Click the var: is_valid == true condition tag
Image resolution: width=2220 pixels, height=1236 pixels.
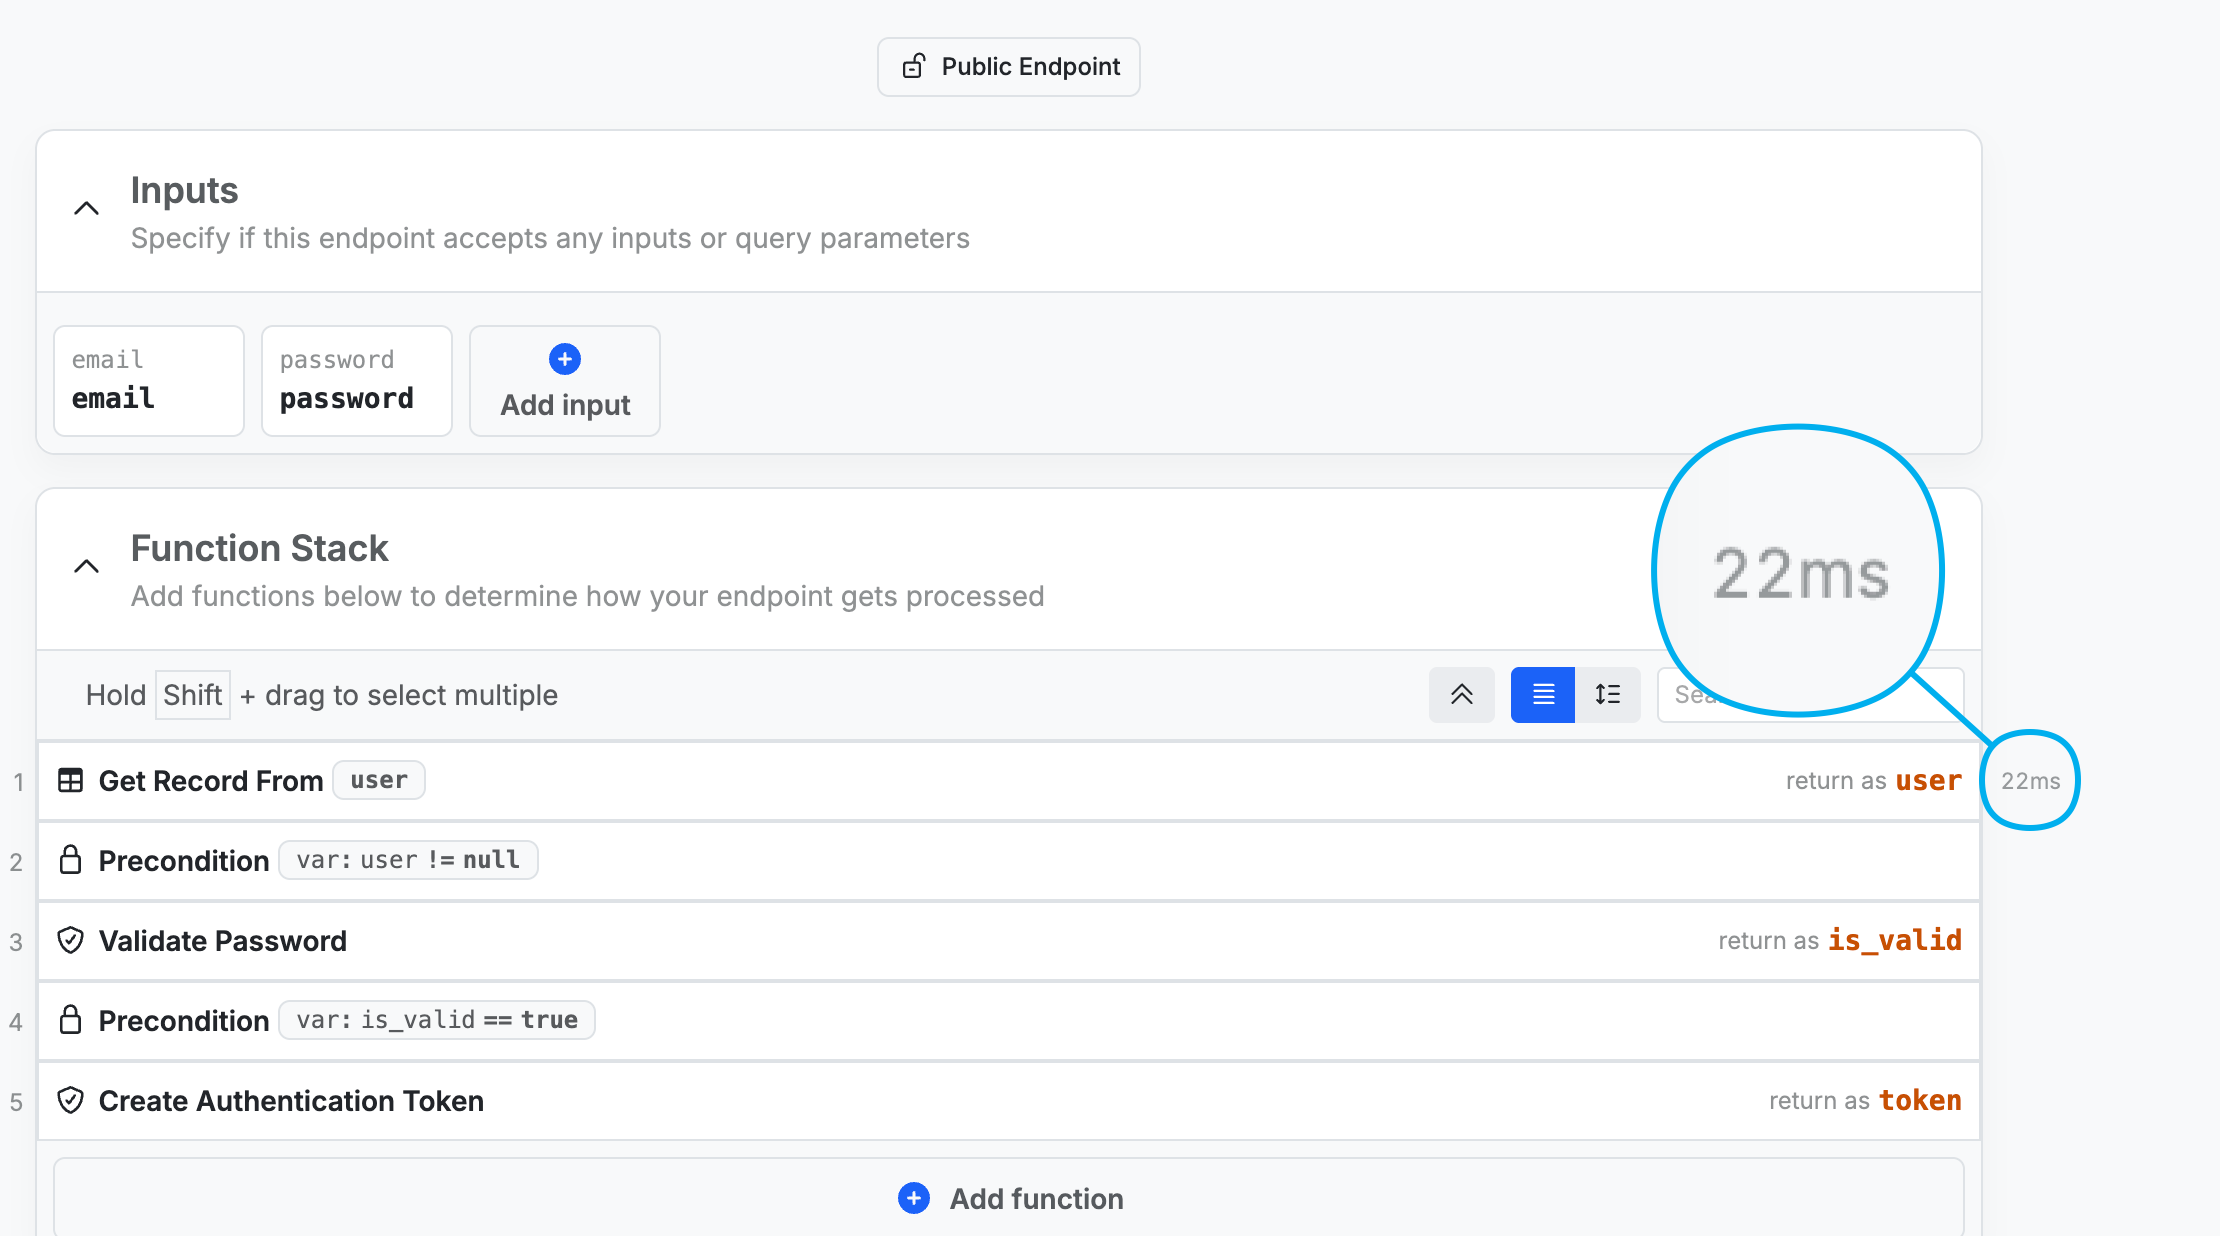(x=437, y=1020)
